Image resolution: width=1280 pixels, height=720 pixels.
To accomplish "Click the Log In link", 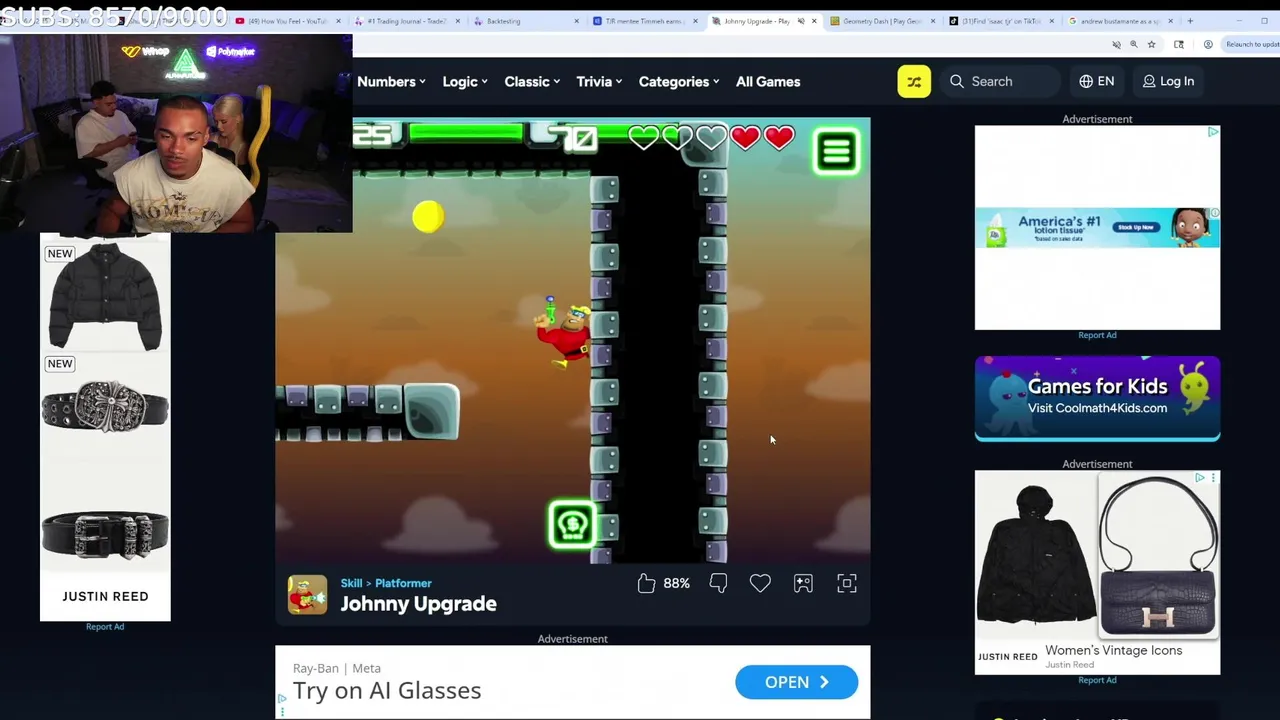I will coord(1168,81).
